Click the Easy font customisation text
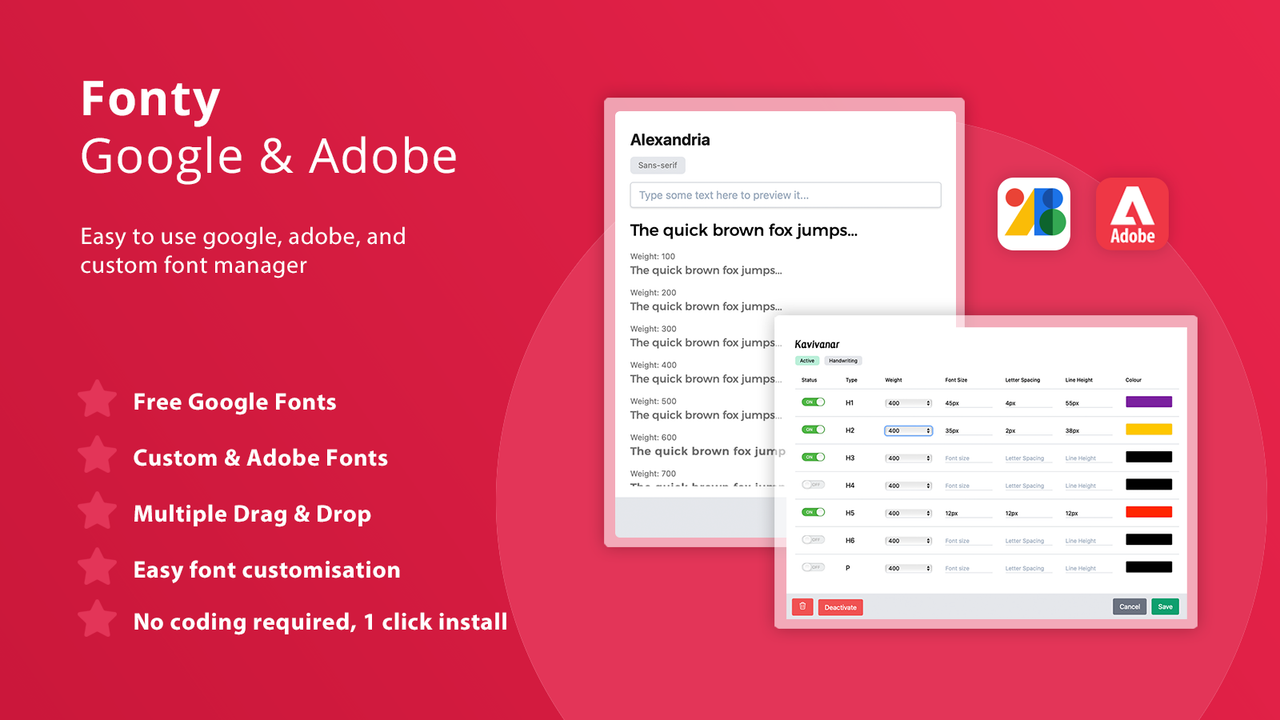The width and height of the screenshot is (1280, 720). click(x=267, y=570)
